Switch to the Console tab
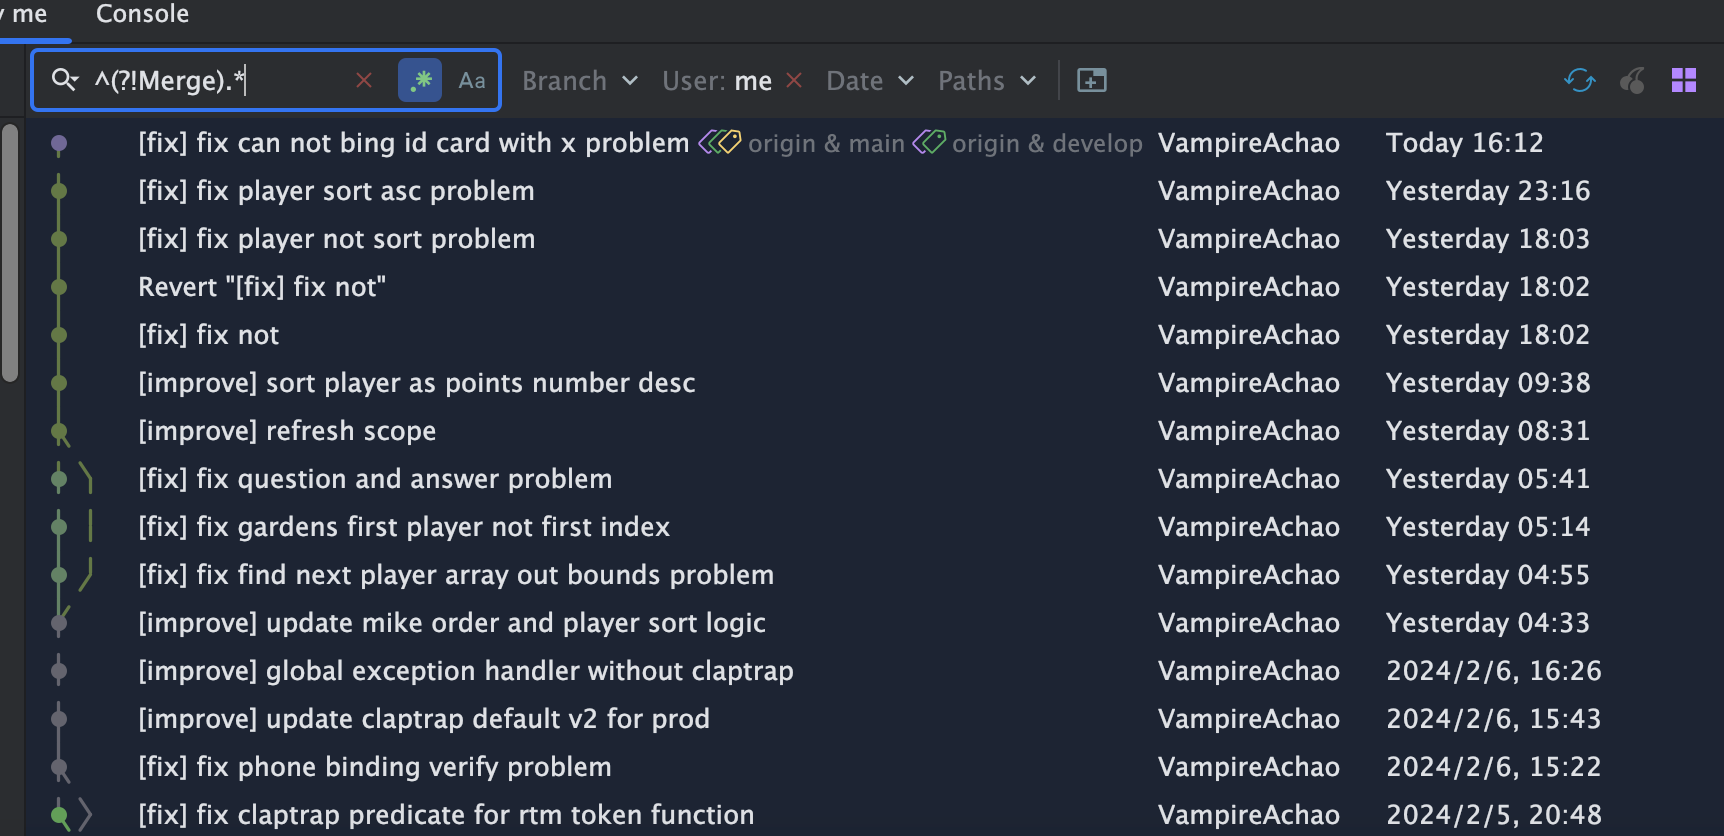 142,14
